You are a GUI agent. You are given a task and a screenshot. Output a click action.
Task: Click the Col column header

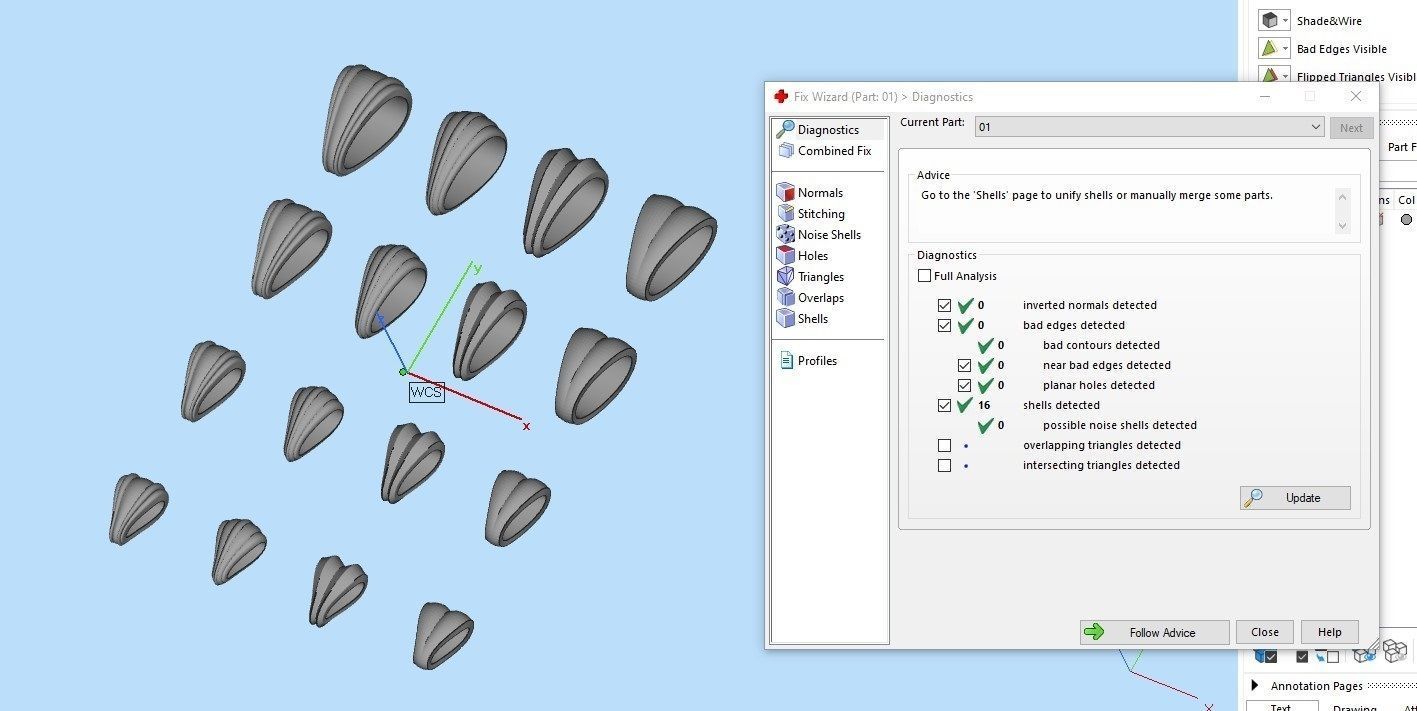click(1406, 200)
